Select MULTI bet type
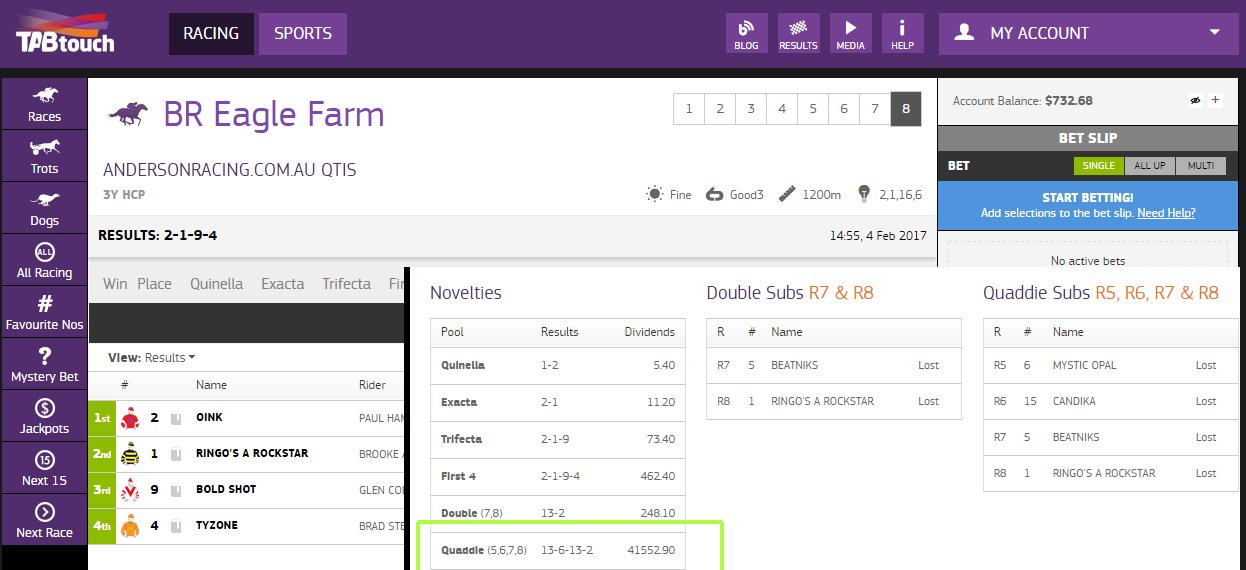This screenshot has height=570, width=1246. pyautogui.click(x=1201, y=166)
